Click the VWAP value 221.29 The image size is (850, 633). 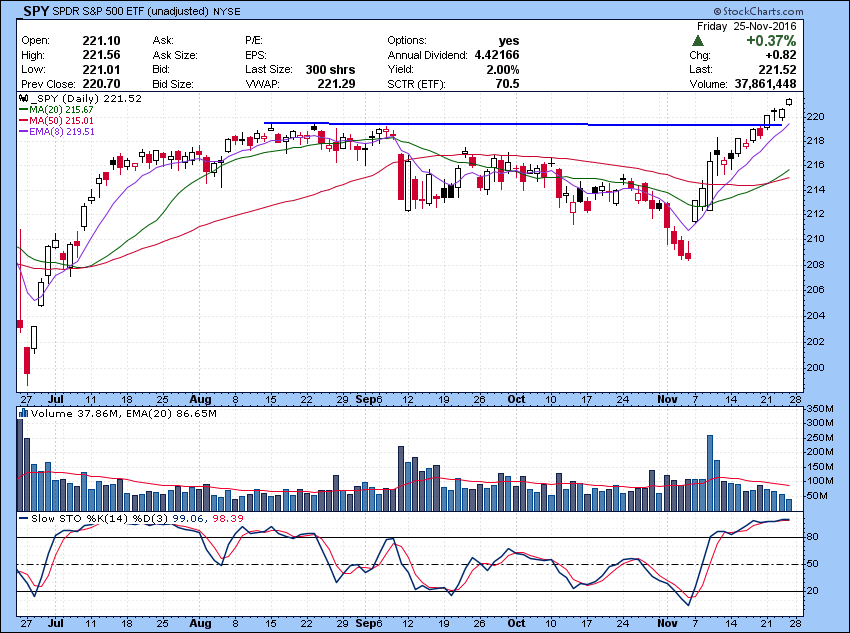click(x=336, y=84)
